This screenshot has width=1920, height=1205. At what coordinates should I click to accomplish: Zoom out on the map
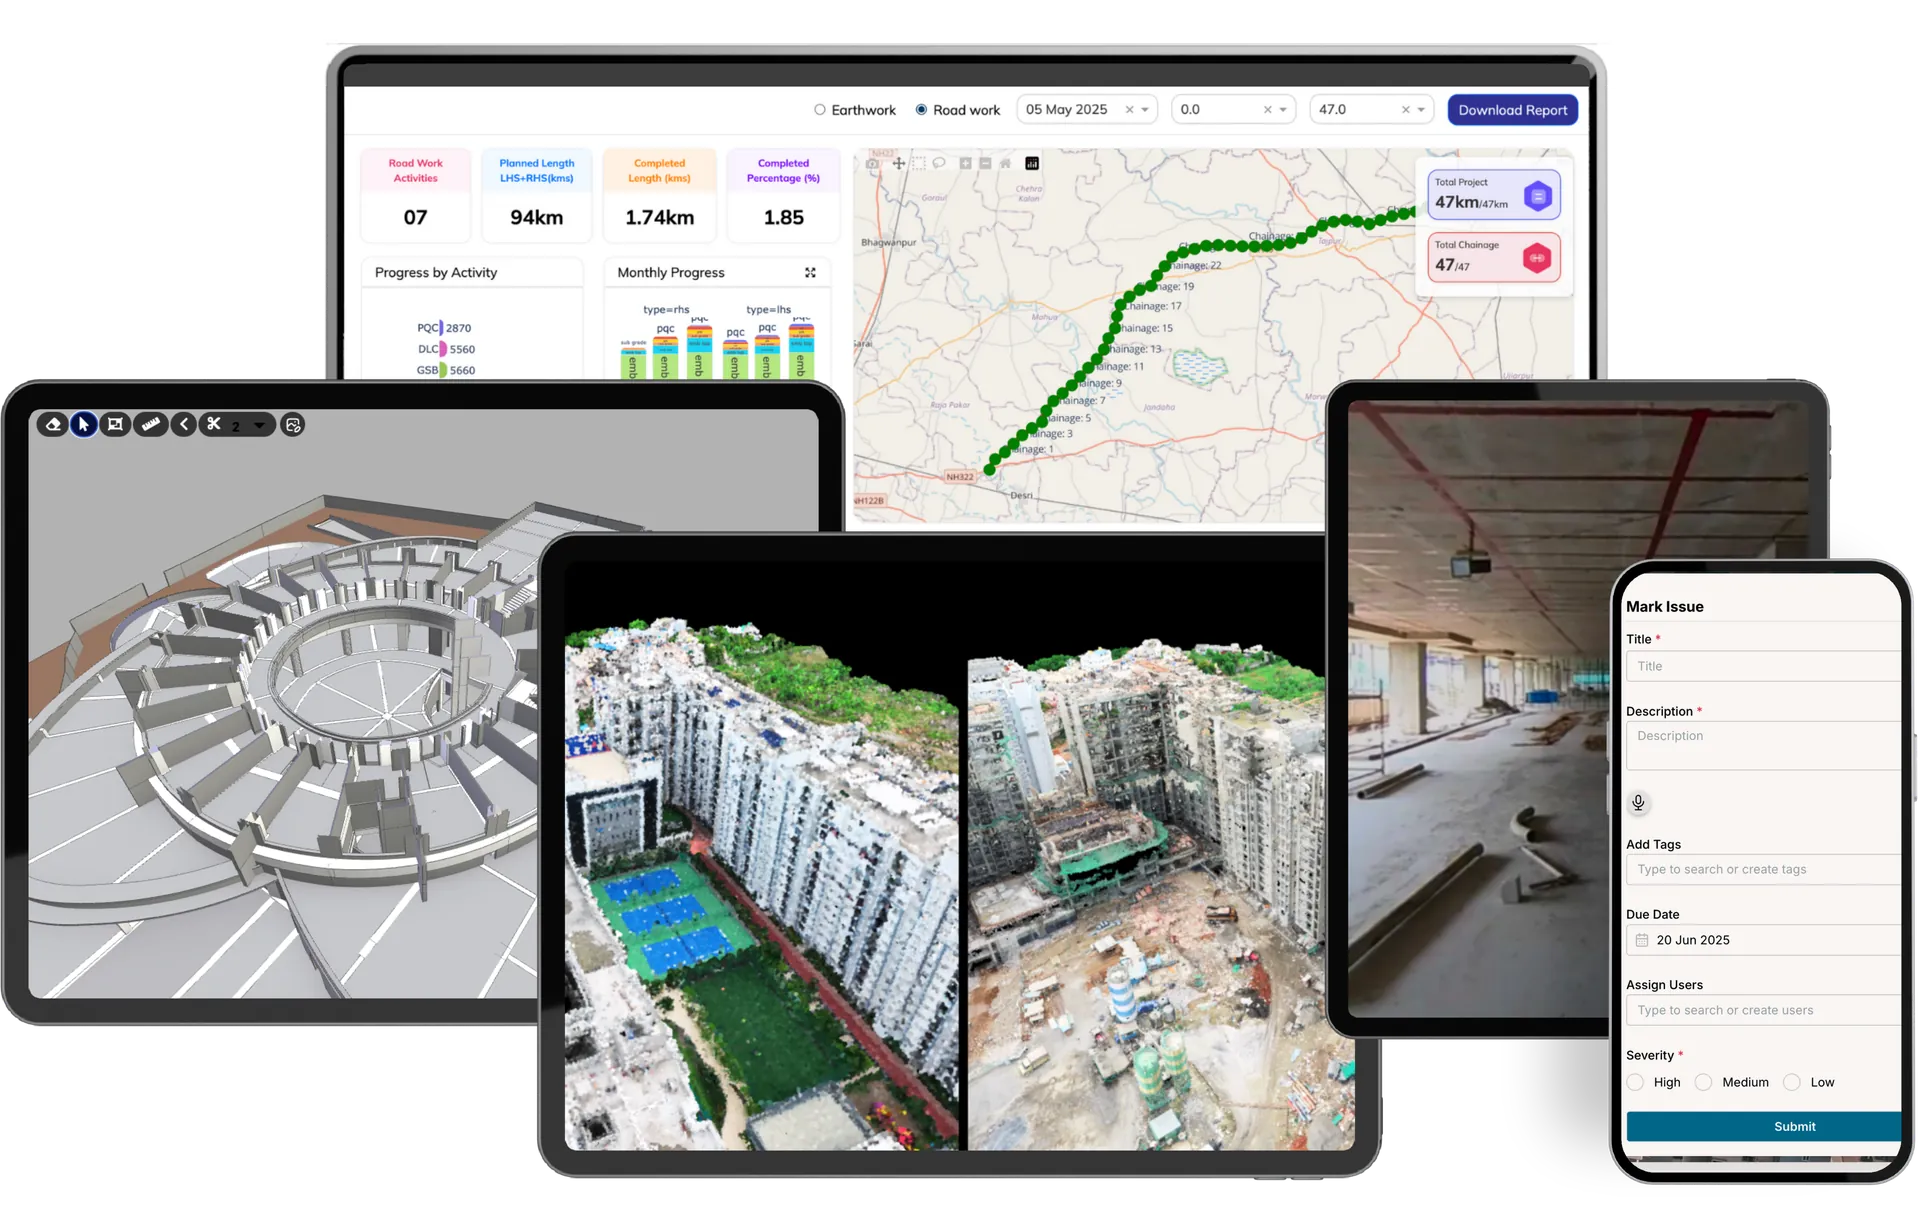click(985, 163)
